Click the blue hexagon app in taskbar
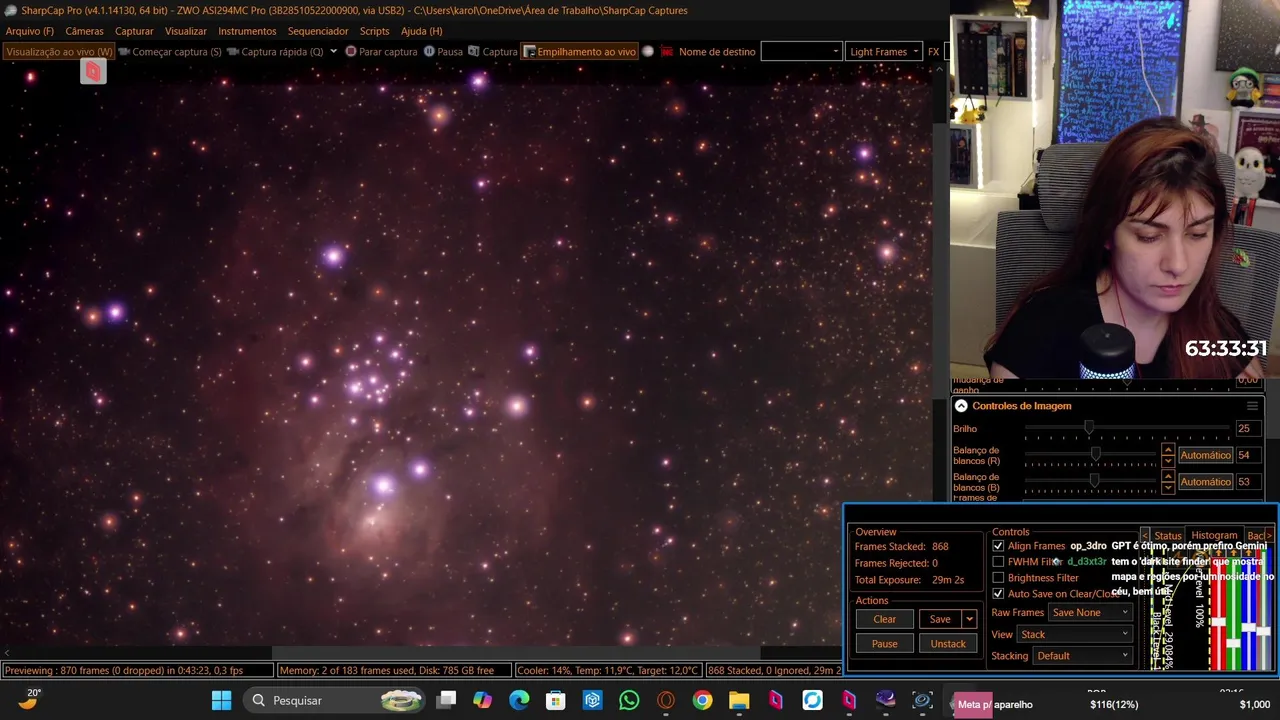 point(592,700)
